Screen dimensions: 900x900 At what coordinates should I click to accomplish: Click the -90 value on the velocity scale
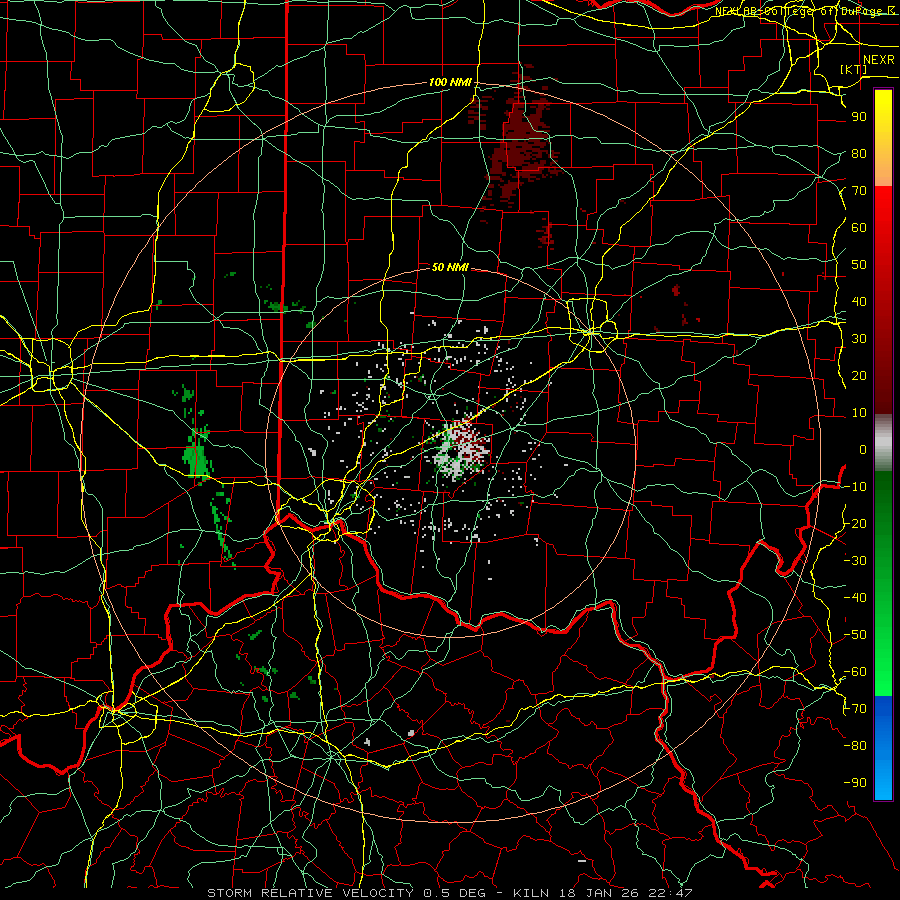(x=855, y=783)
